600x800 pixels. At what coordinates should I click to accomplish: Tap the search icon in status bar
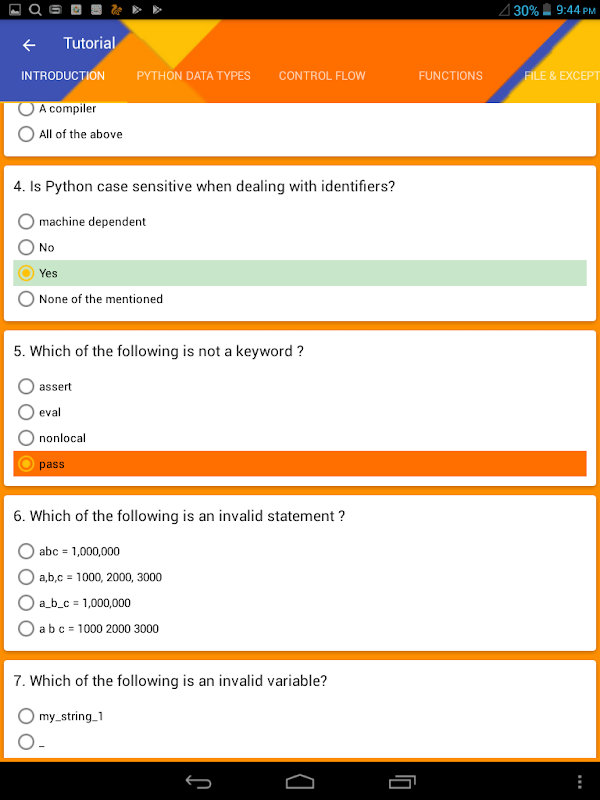click(x=35, y=9)
